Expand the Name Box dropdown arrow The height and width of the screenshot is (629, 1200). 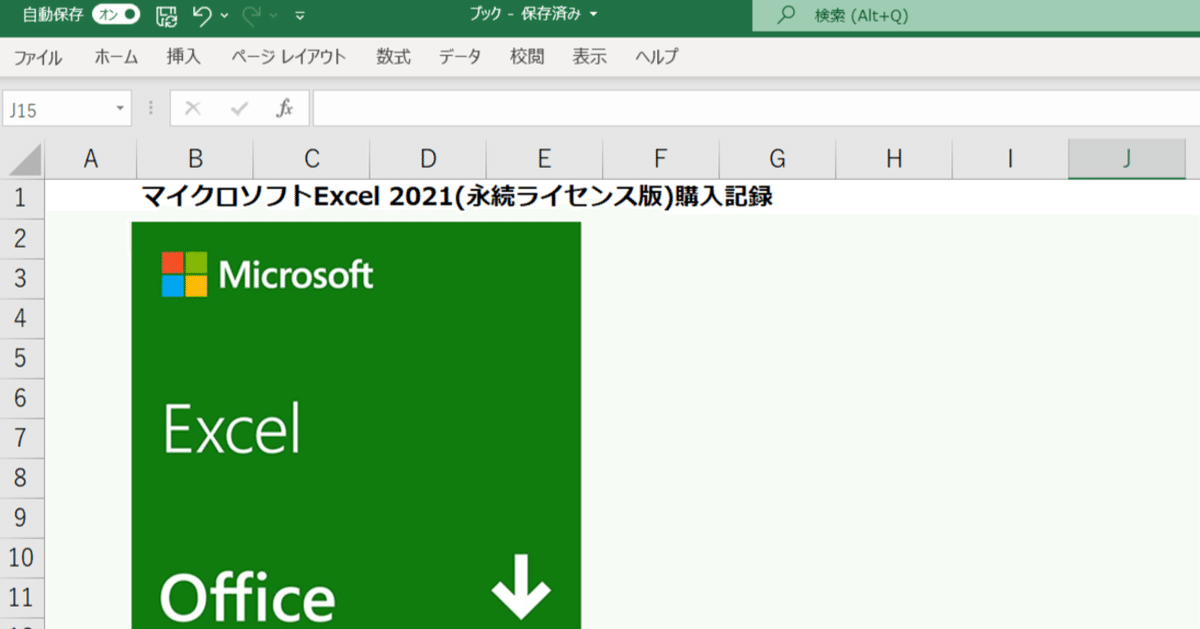[x=120, y=109]
